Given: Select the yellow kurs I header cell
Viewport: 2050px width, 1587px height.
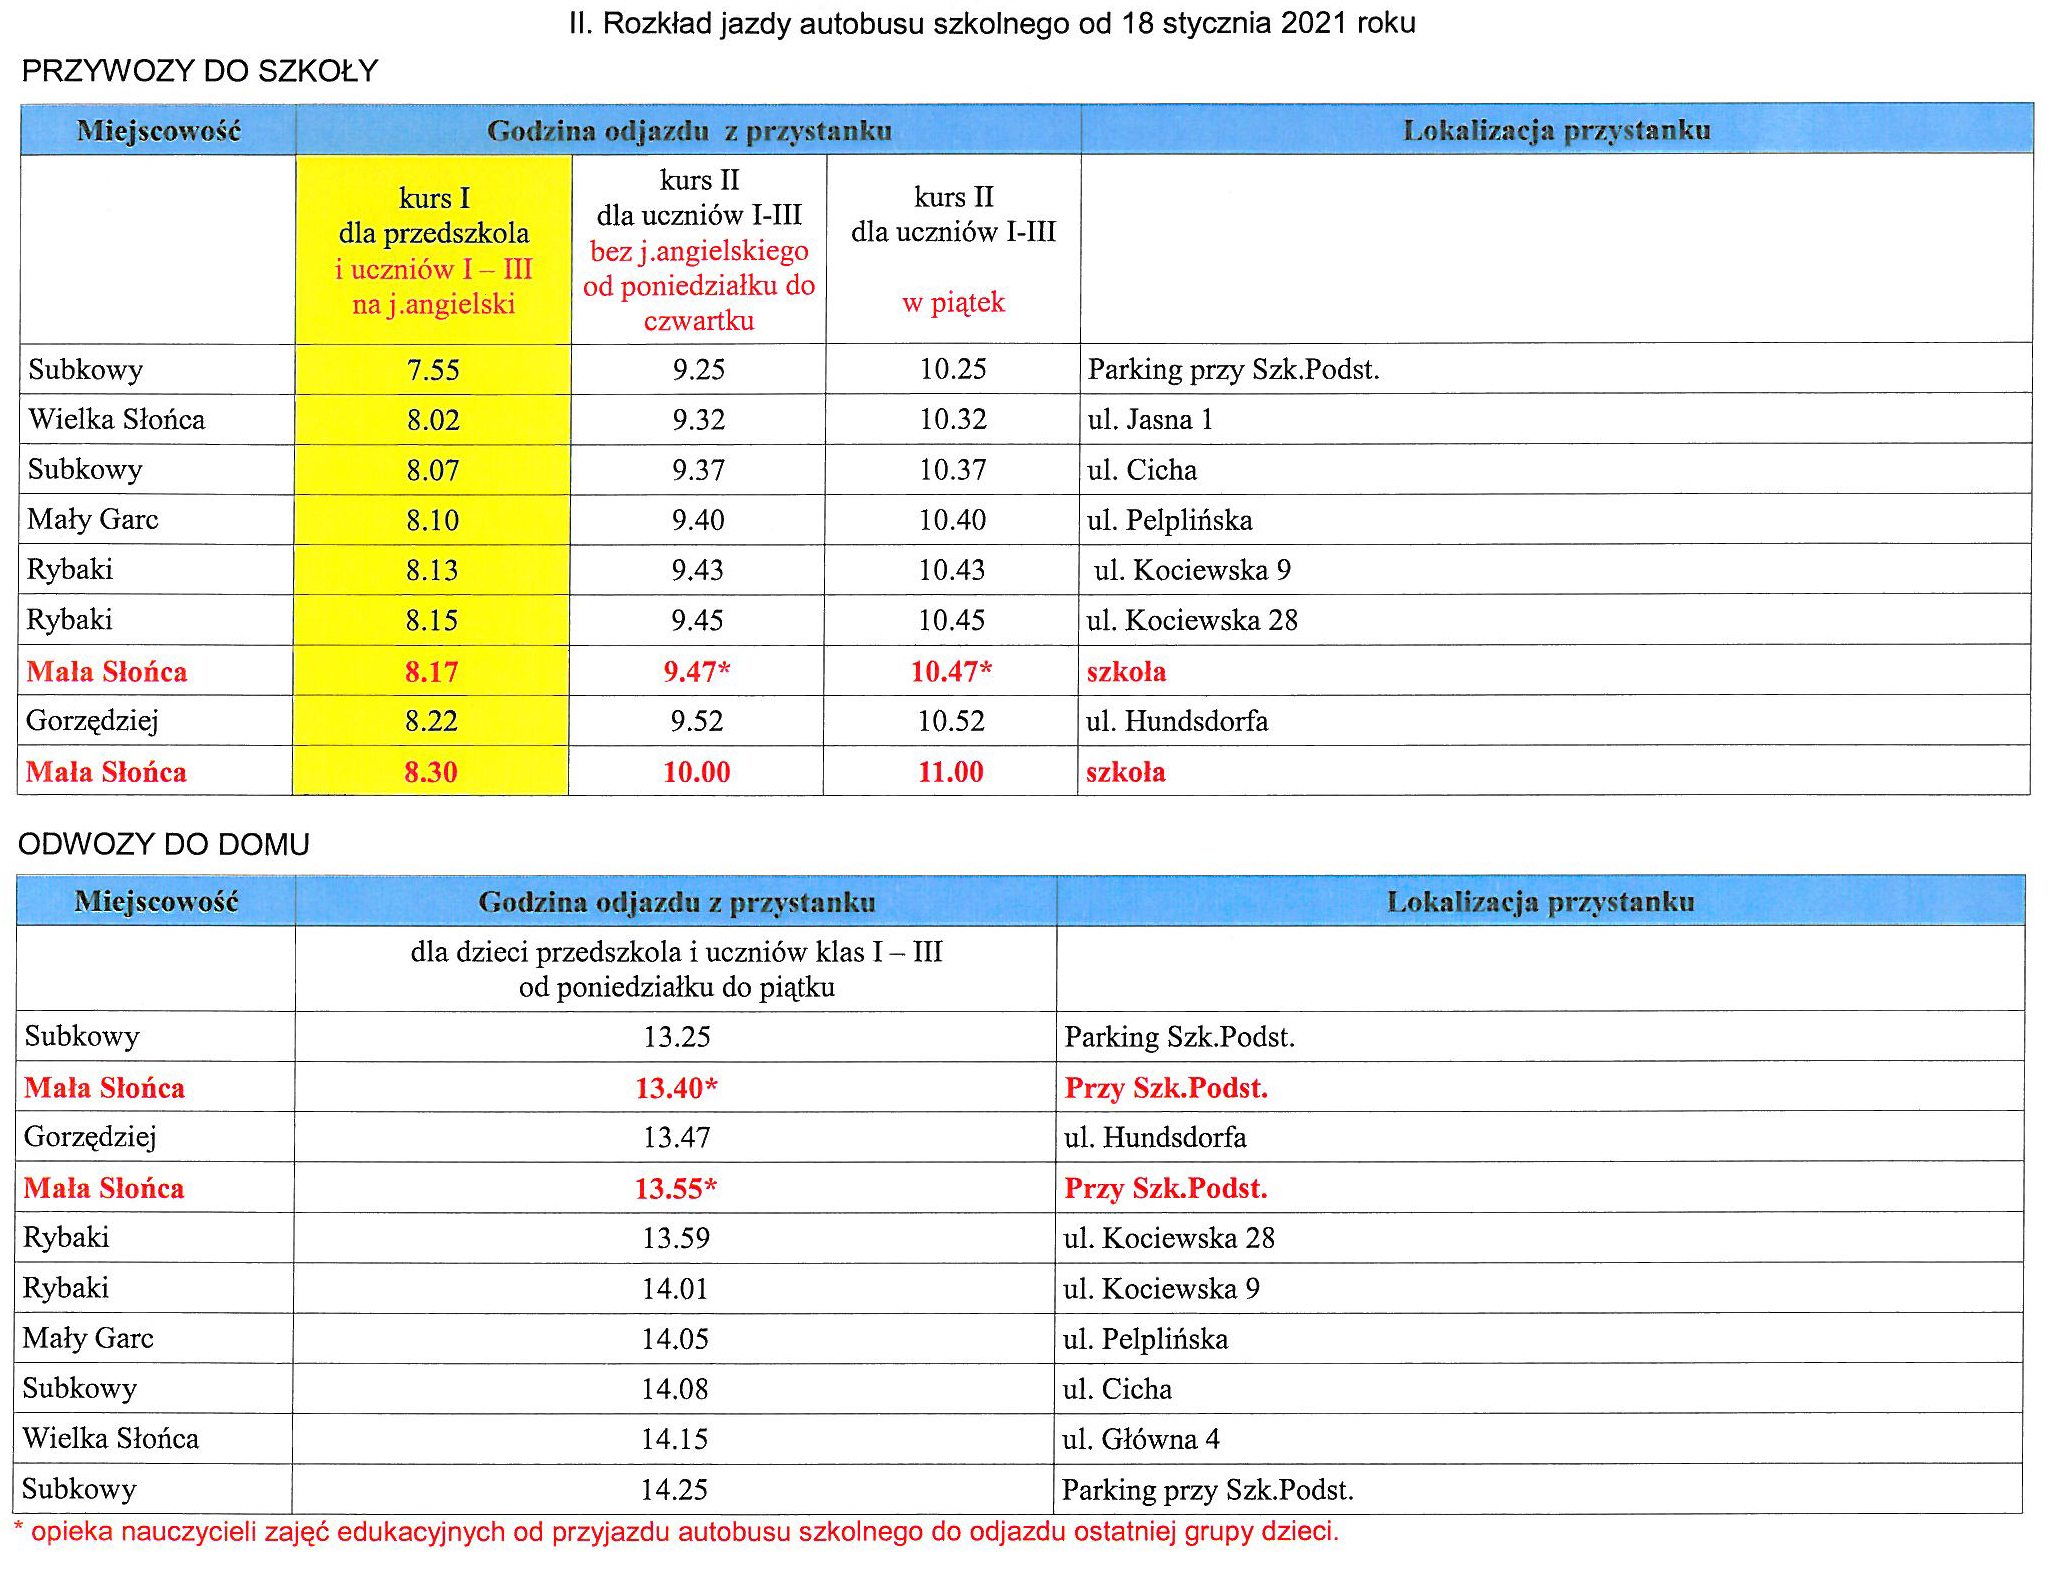Looking at the screenshot, I should (x=433, y=250).
